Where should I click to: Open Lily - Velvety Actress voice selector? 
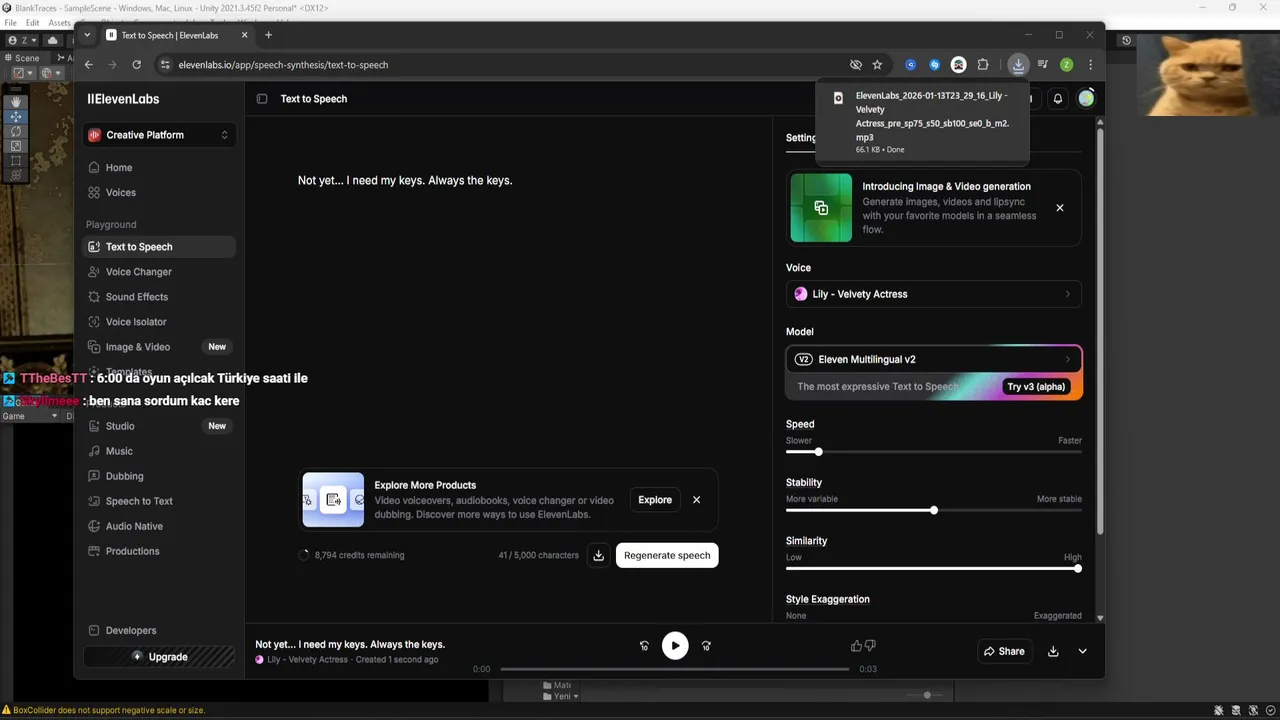coord(934,294)
